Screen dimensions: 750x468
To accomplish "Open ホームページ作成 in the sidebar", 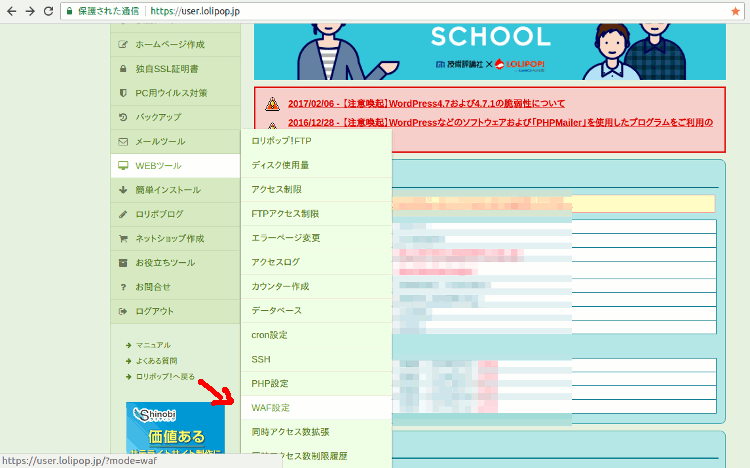I will [175, 45].
